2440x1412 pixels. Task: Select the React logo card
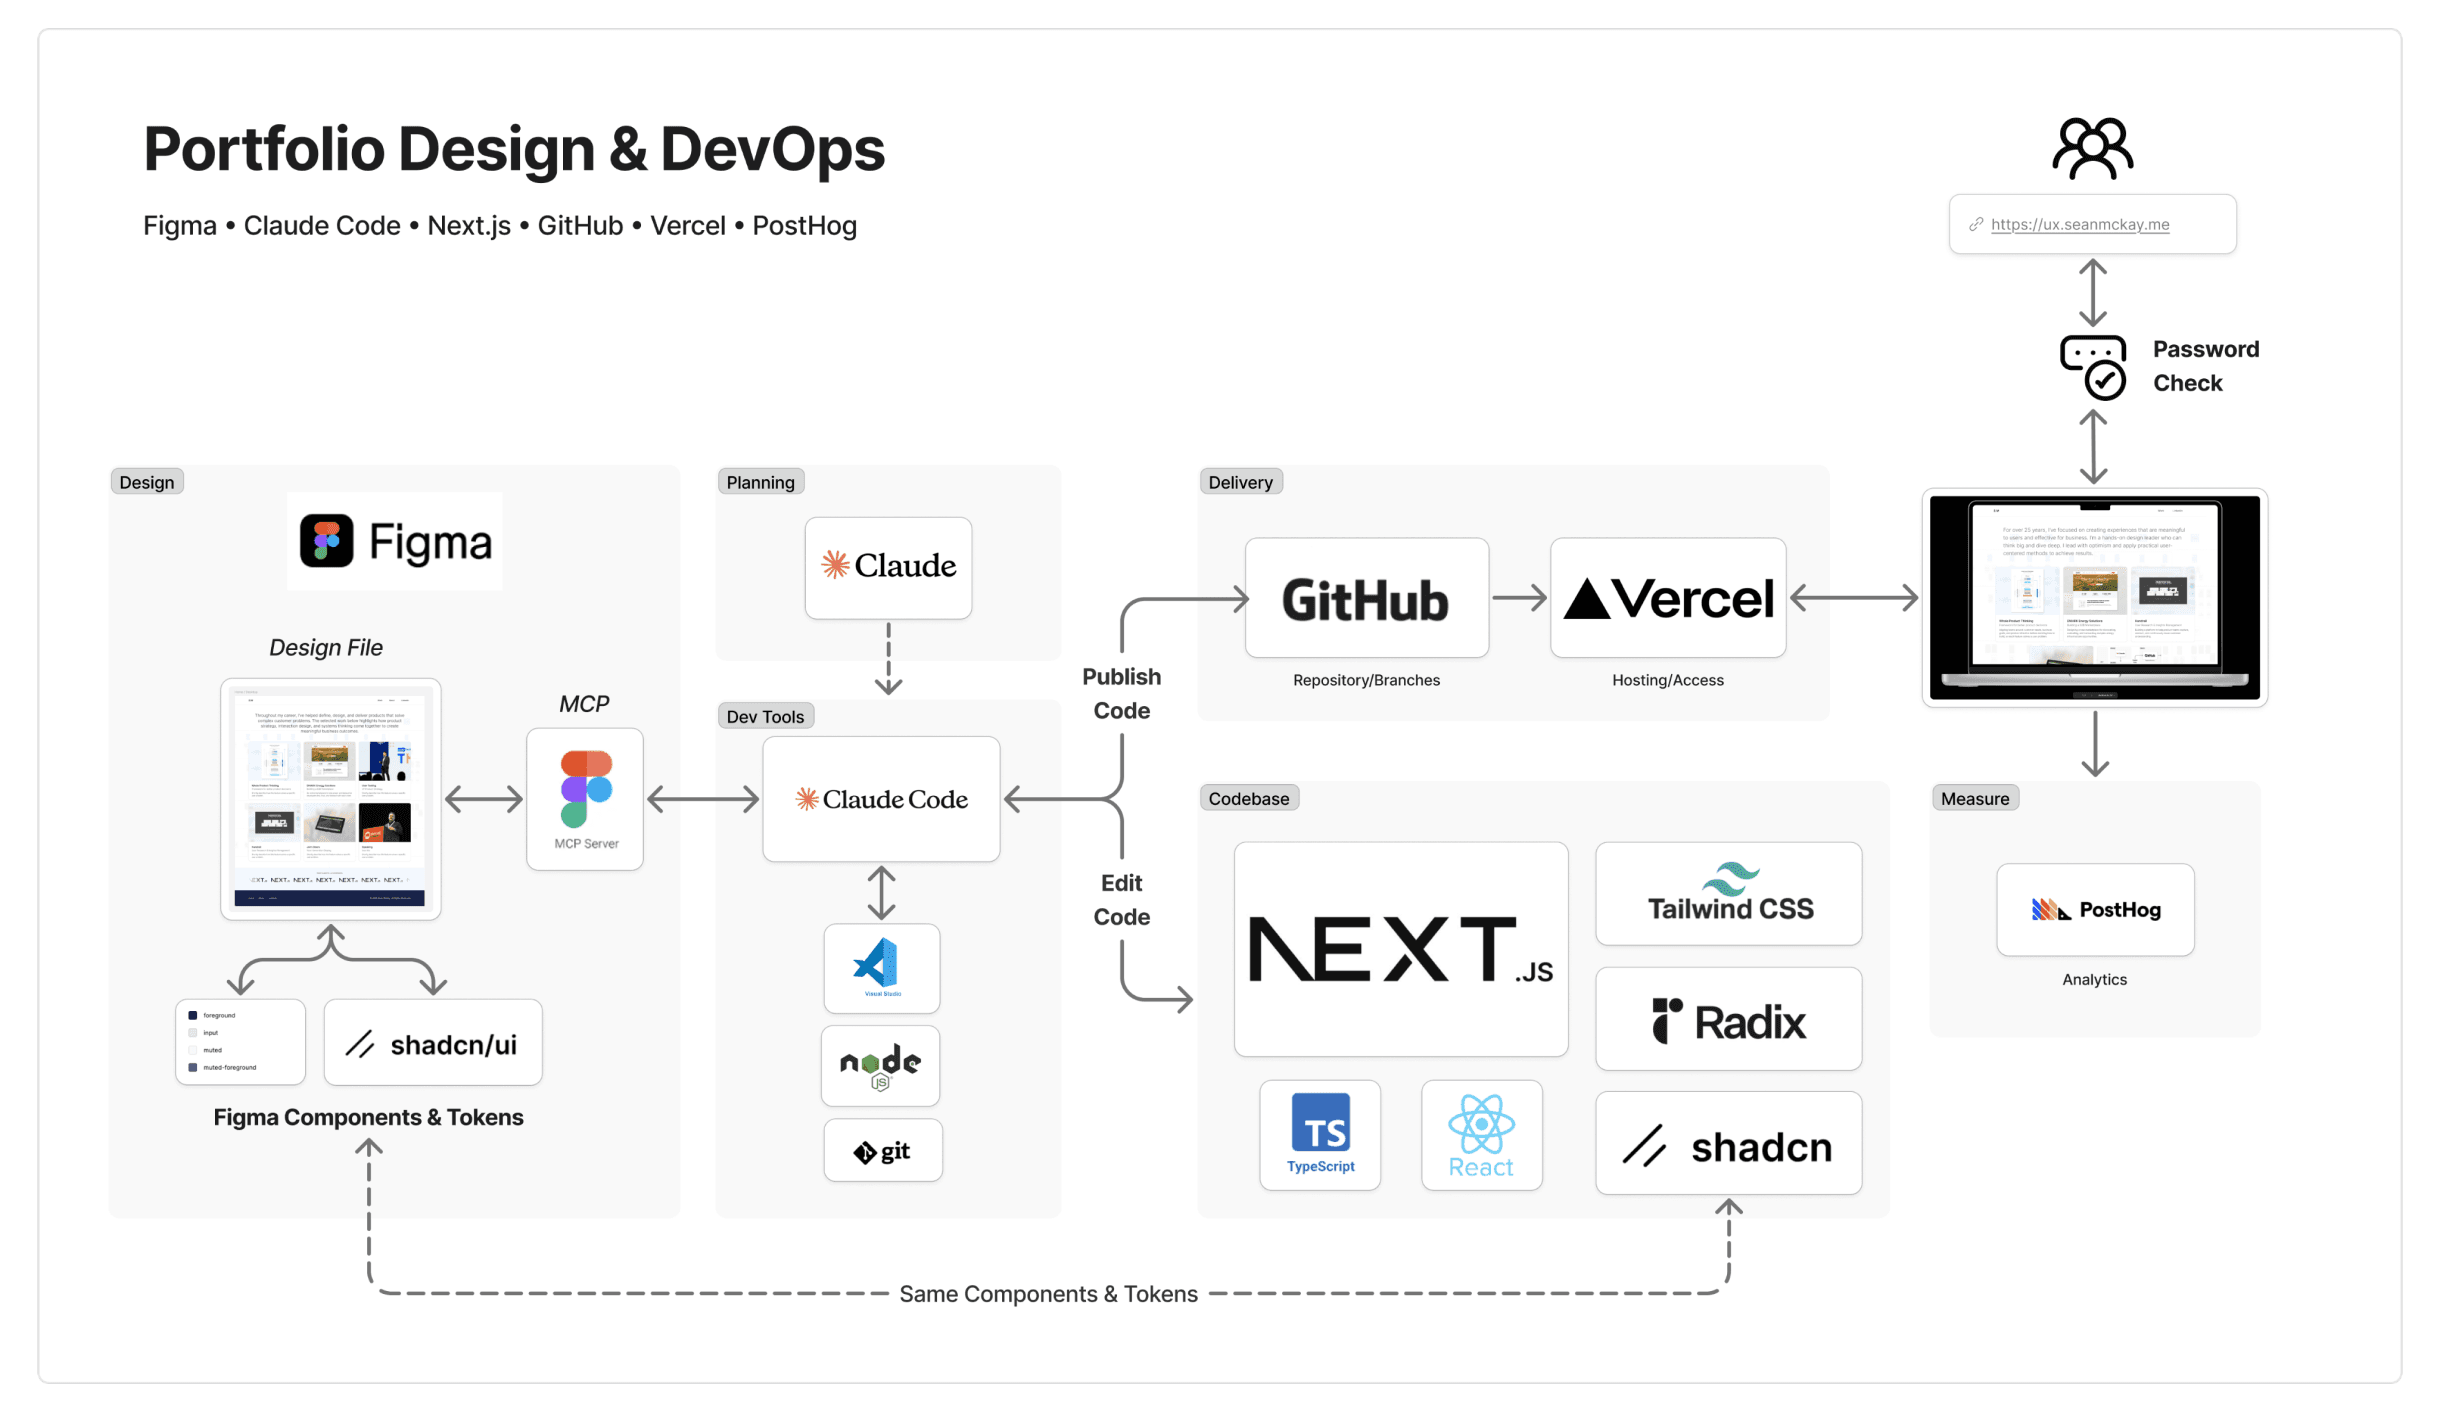click(x=1482, y=1135)
